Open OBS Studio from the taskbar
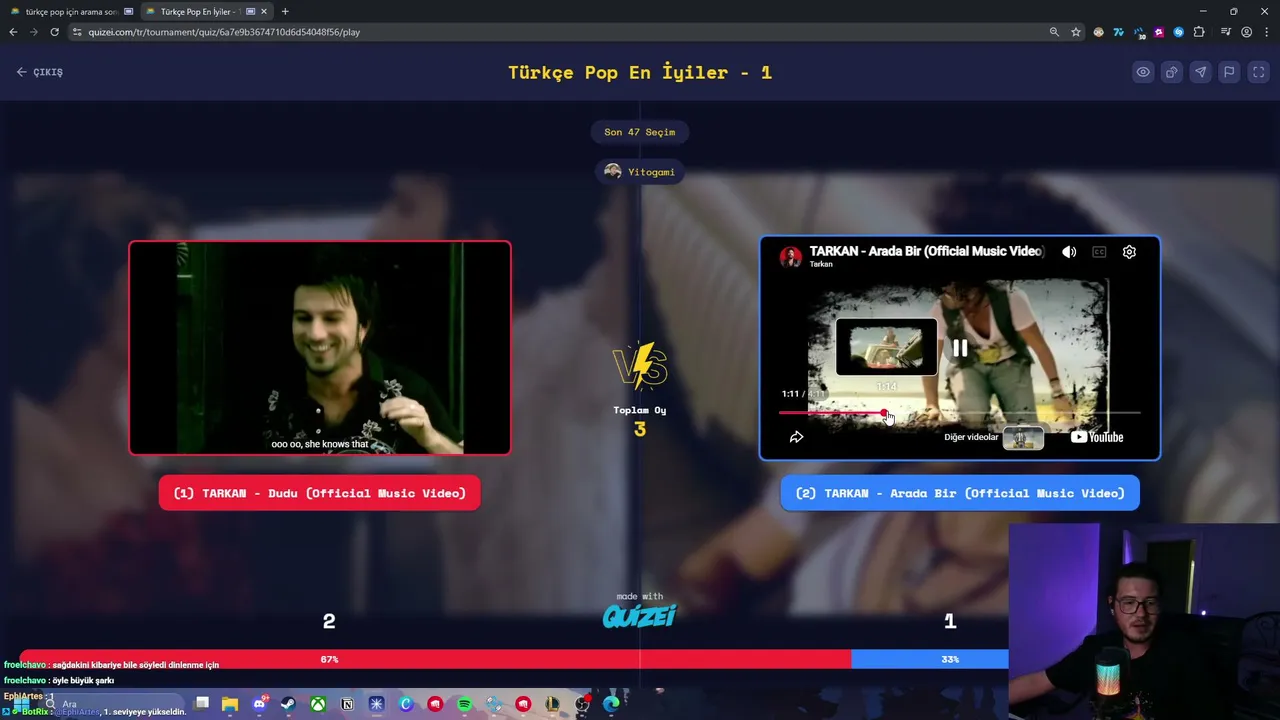Viewport: 1280px width, 720px height. point(582,704)
